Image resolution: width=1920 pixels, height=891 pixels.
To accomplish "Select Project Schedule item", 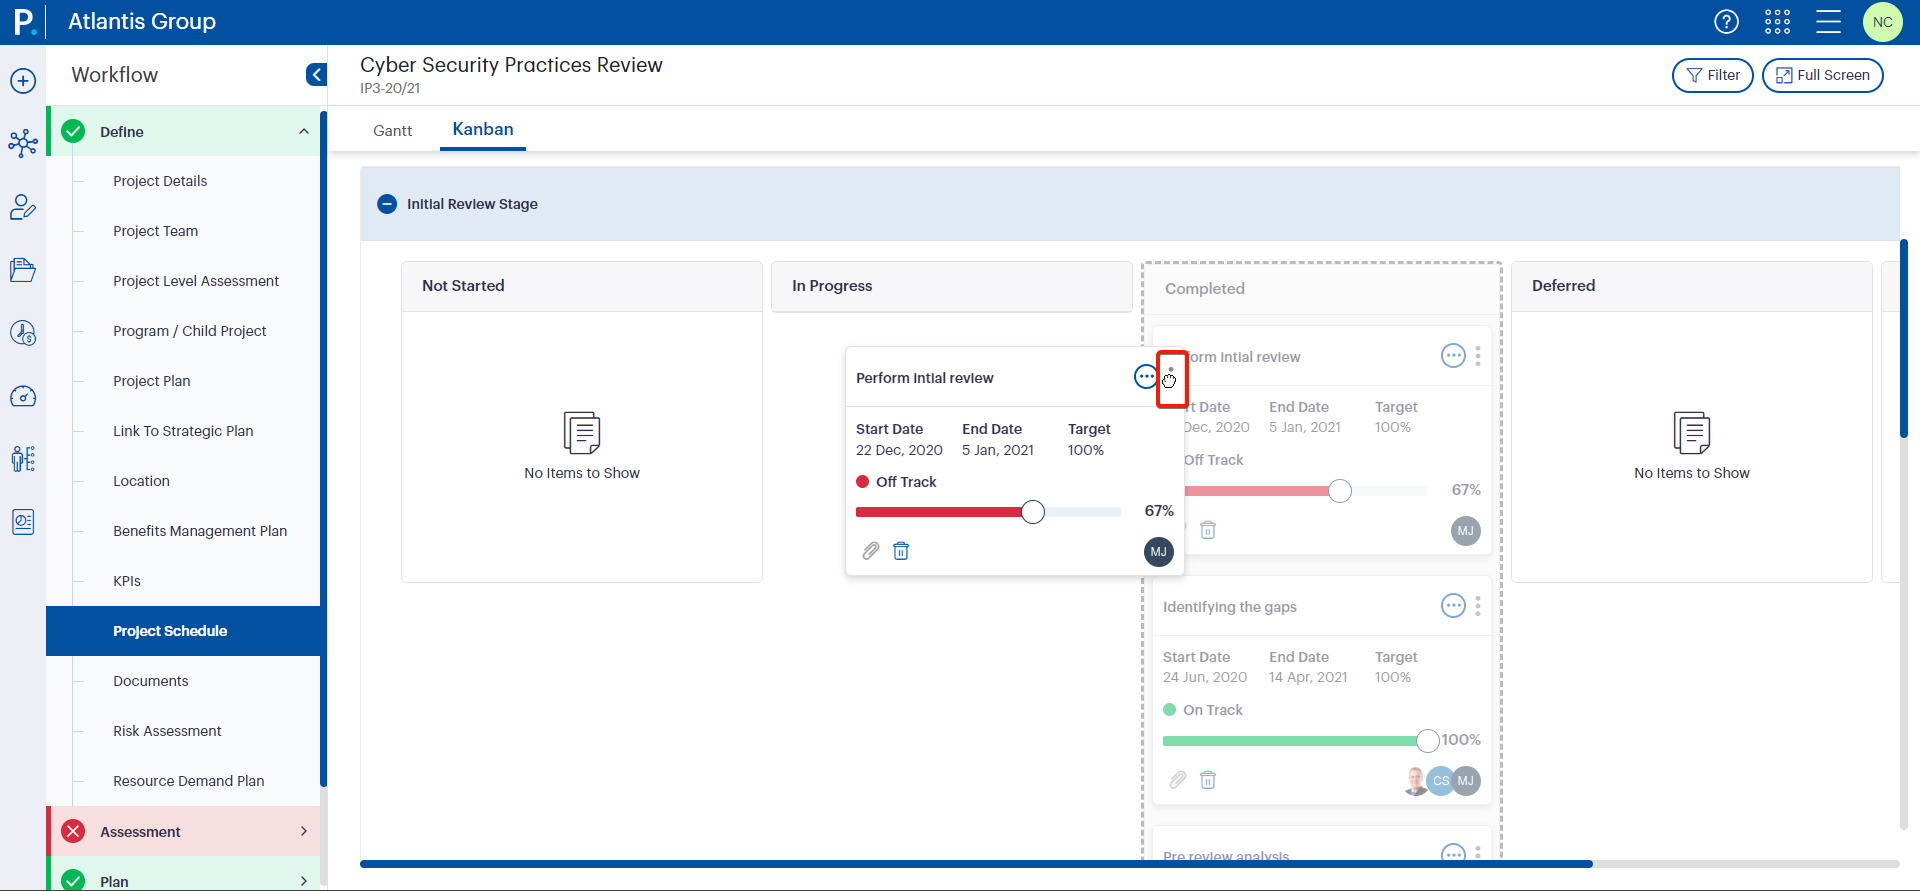I will (x=183, y=631).
